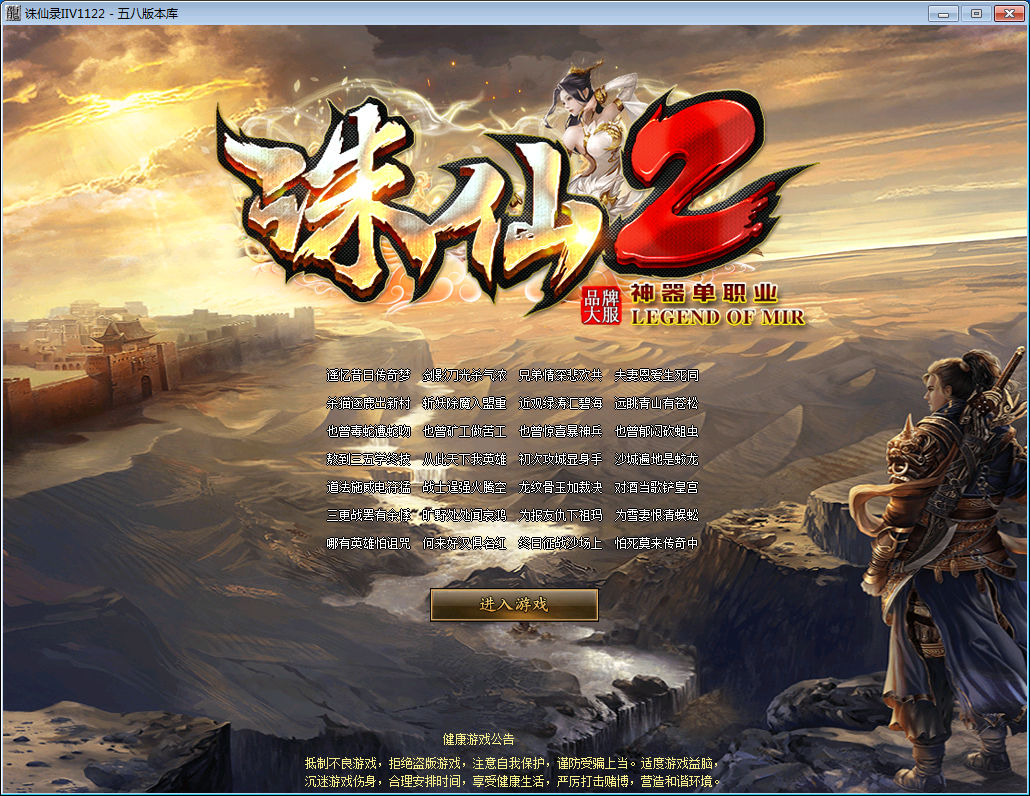Screen dimensions: 1030x796
Task: Point at the verse 熬到三五学终技
Action: [369, 459]
